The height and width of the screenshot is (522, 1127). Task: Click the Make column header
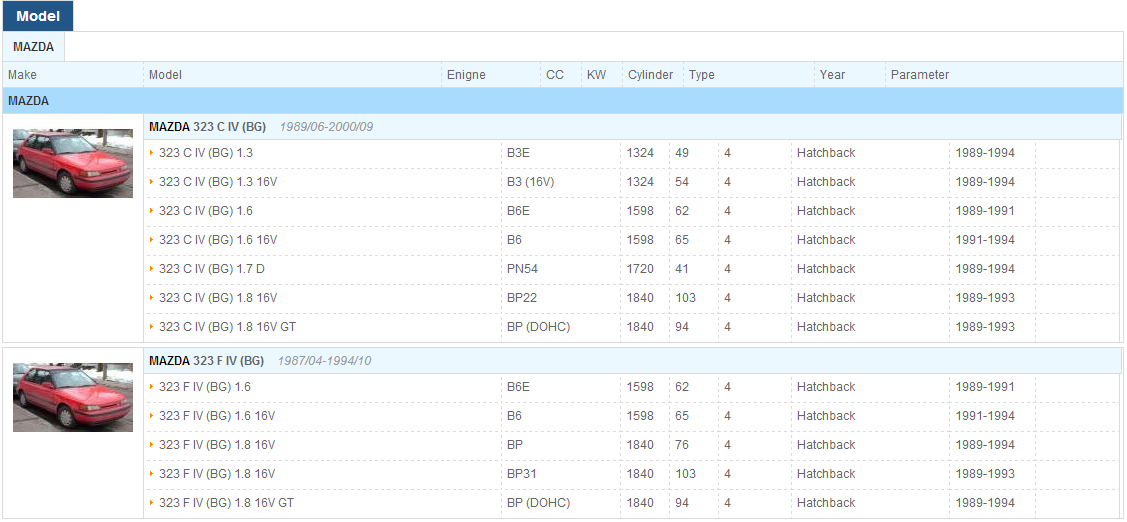[x=22, y=75]
